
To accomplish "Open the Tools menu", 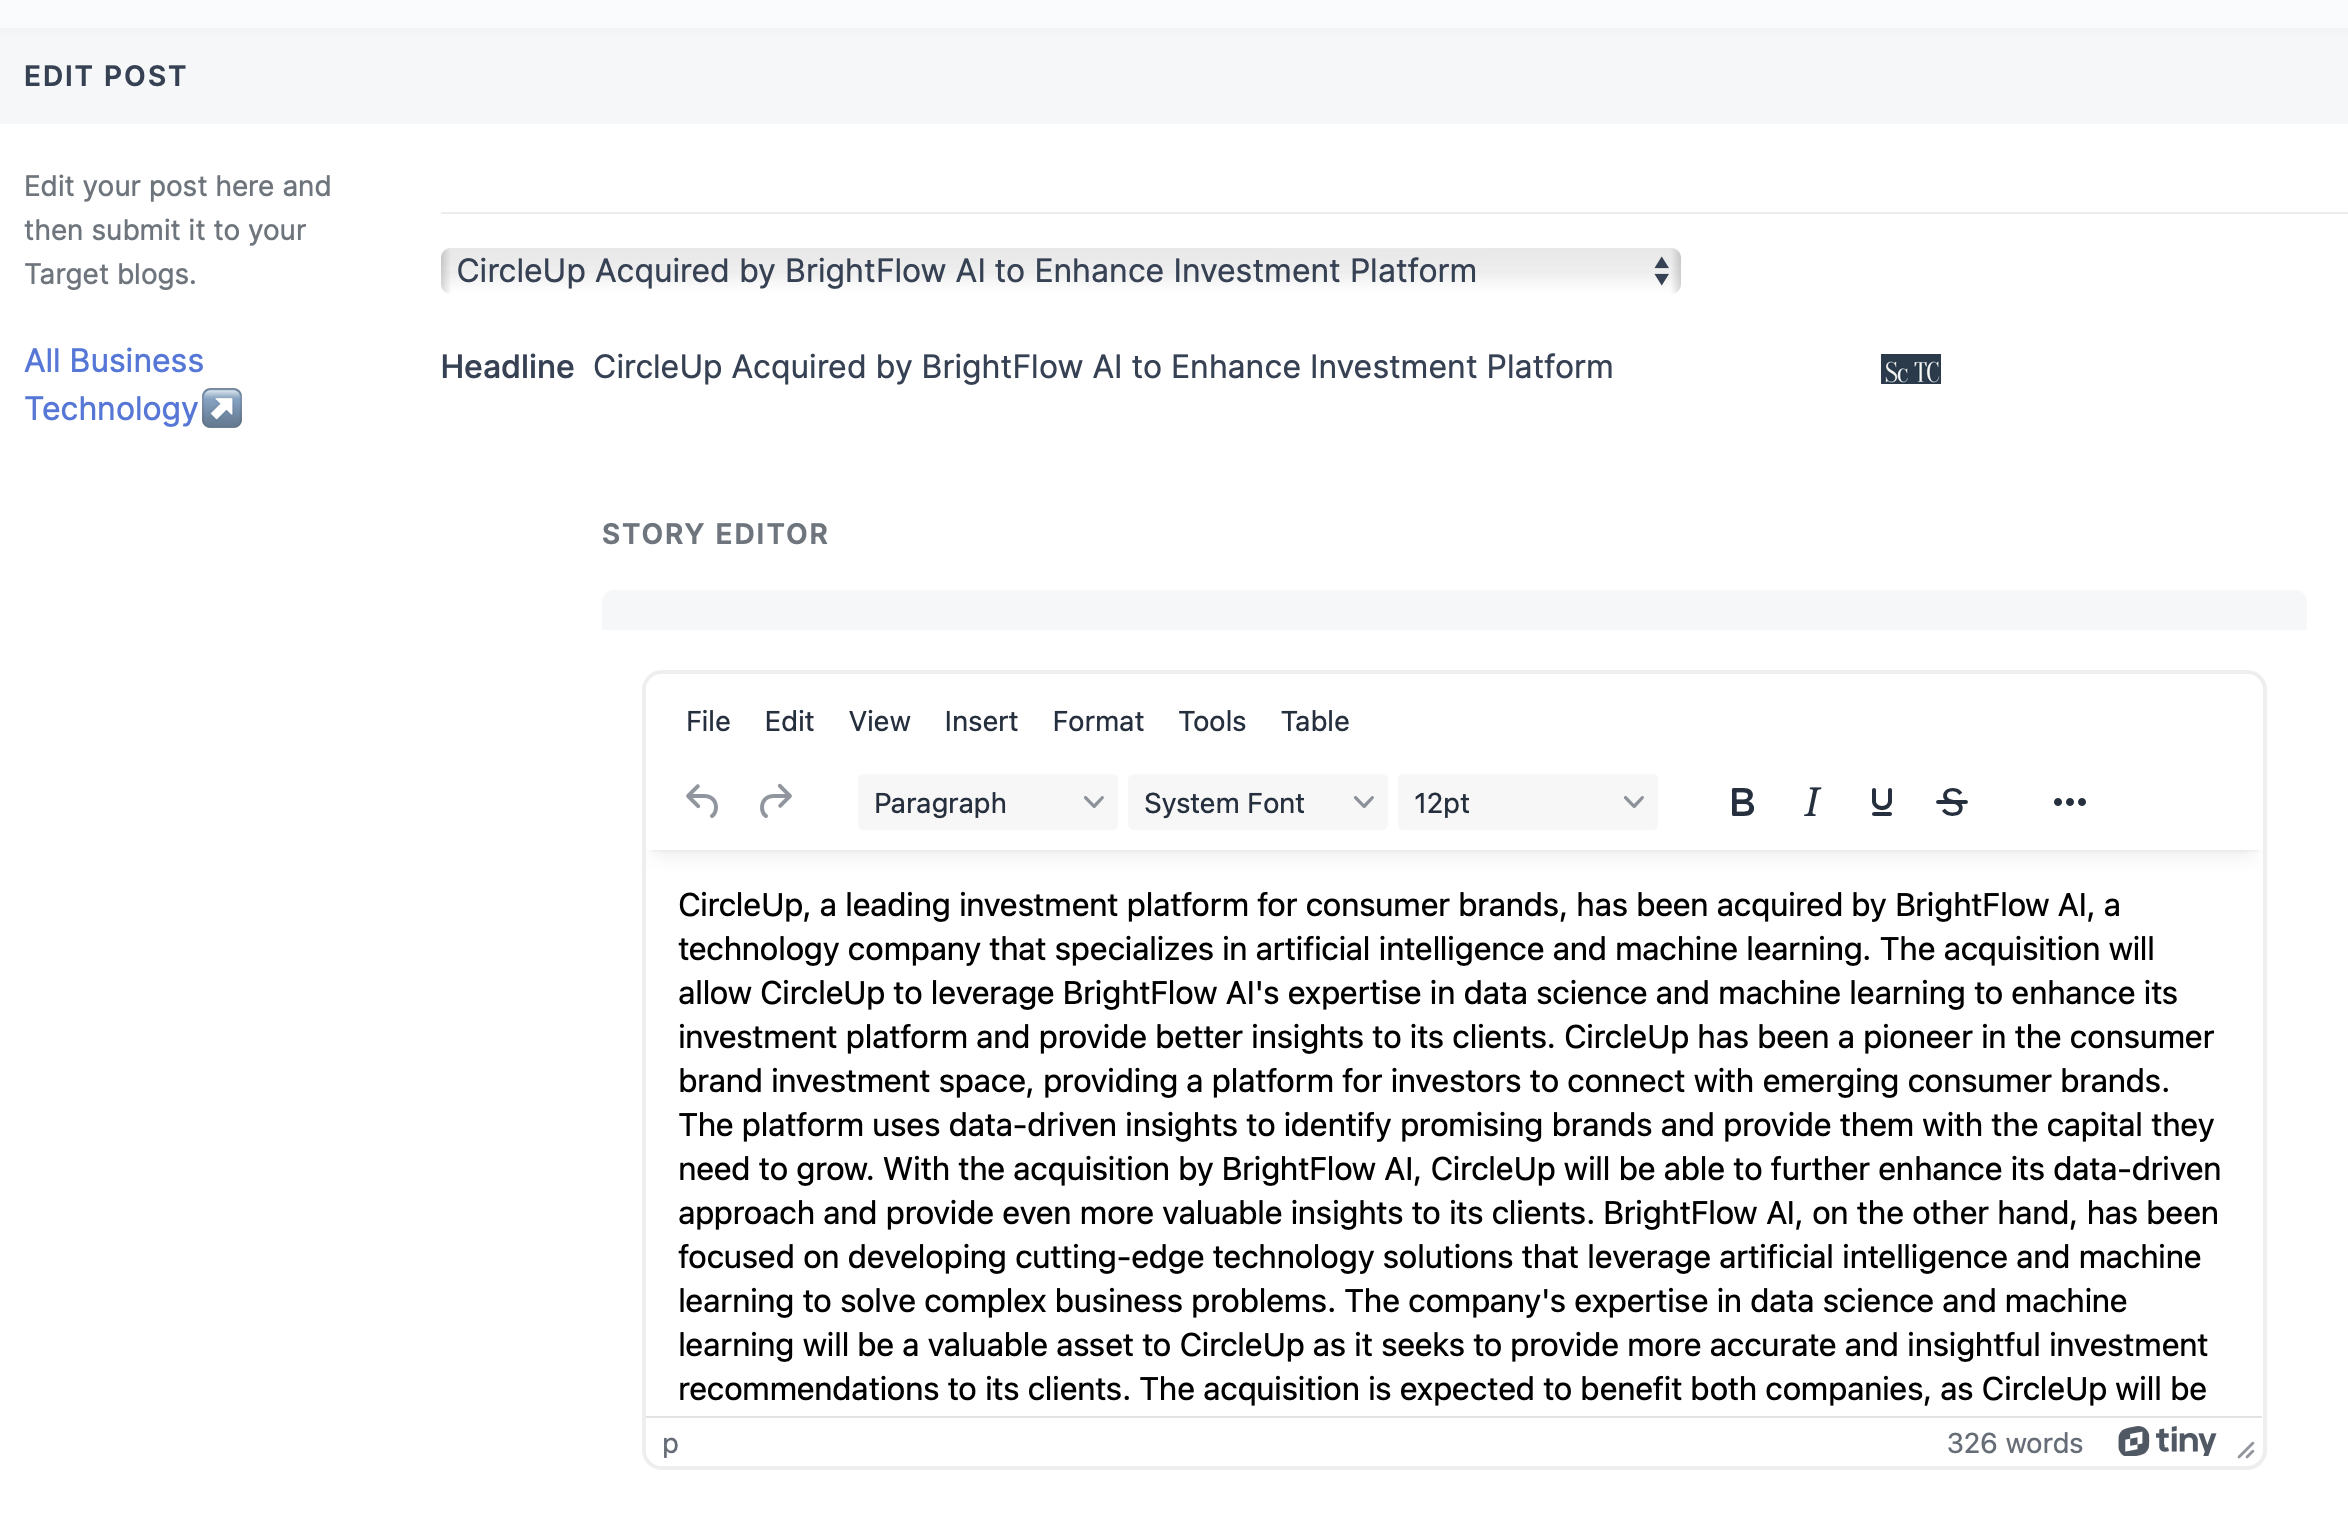I will pyautogui.click(x=1212, y=721).
